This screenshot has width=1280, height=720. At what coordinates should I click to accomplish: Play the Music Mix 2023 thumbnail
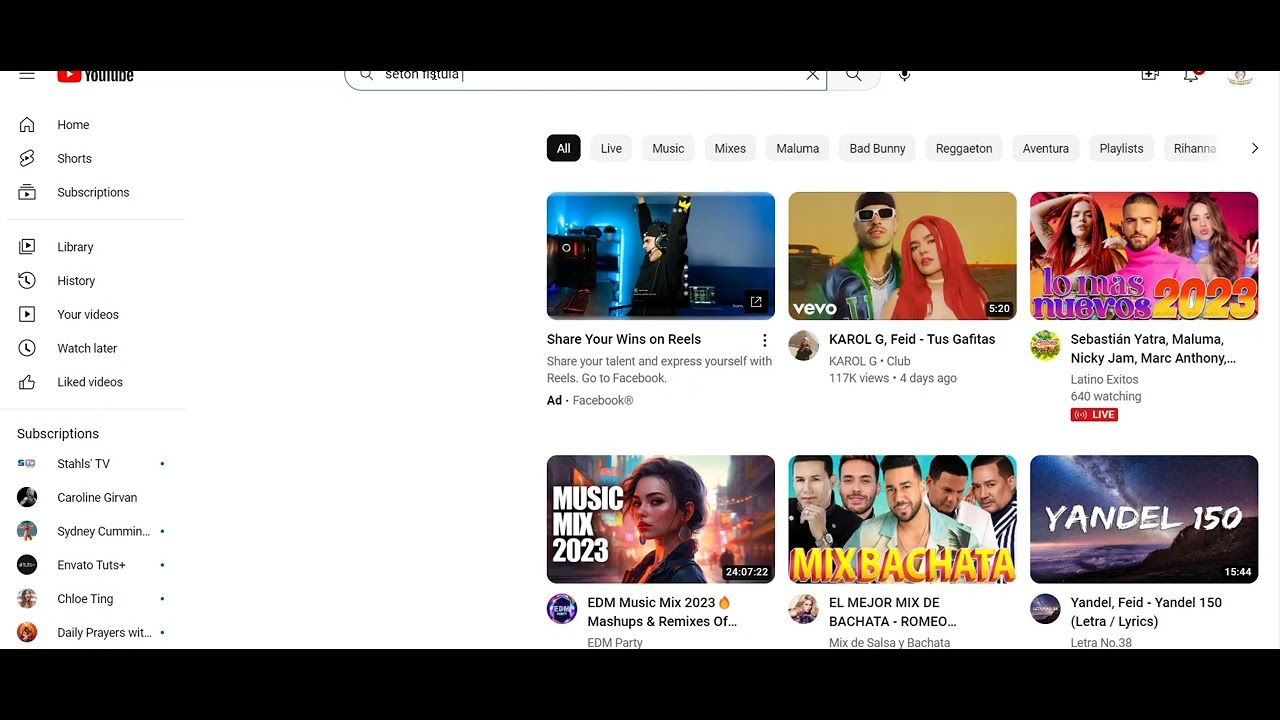[661, 519]
